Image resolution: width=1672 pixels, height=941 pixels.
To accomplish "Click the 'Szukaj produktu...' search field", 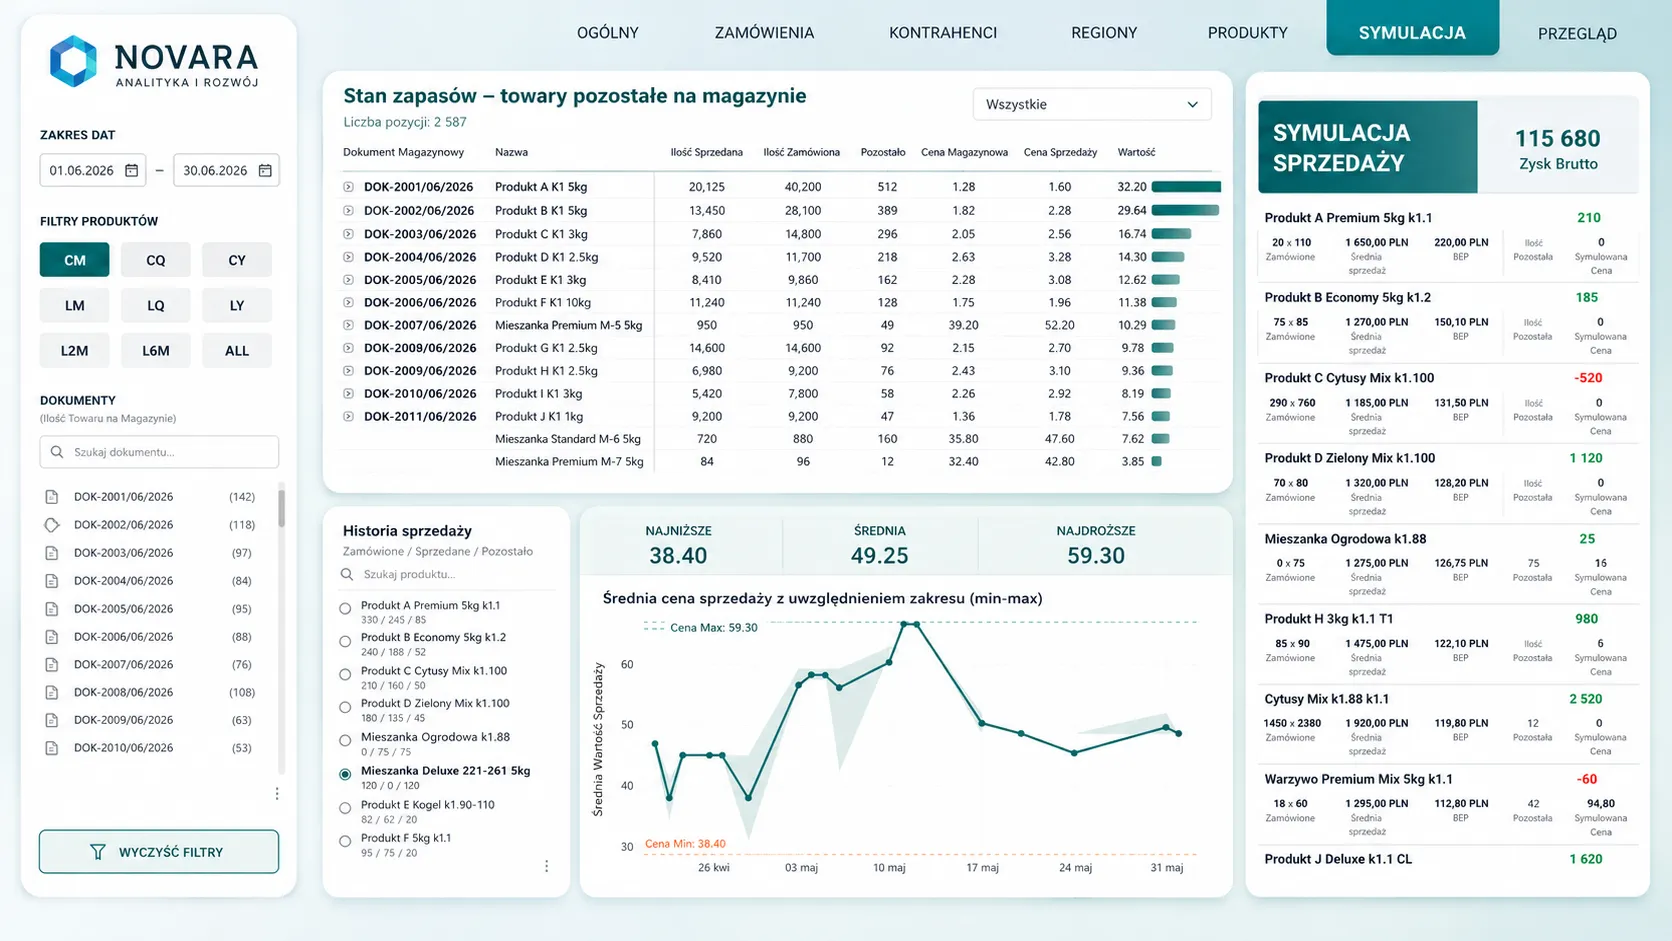I will click(447, 575).
